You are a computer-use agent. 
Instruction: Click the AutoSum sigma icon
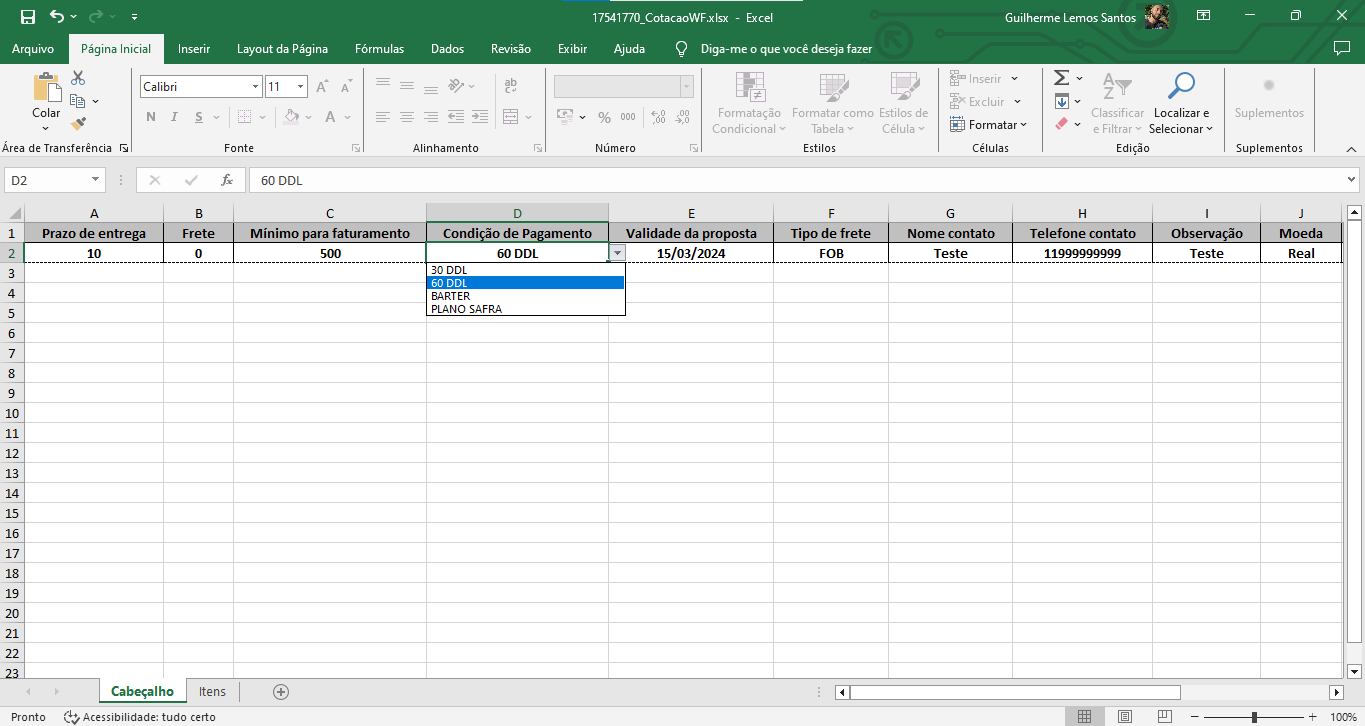tap(1062, 78)
